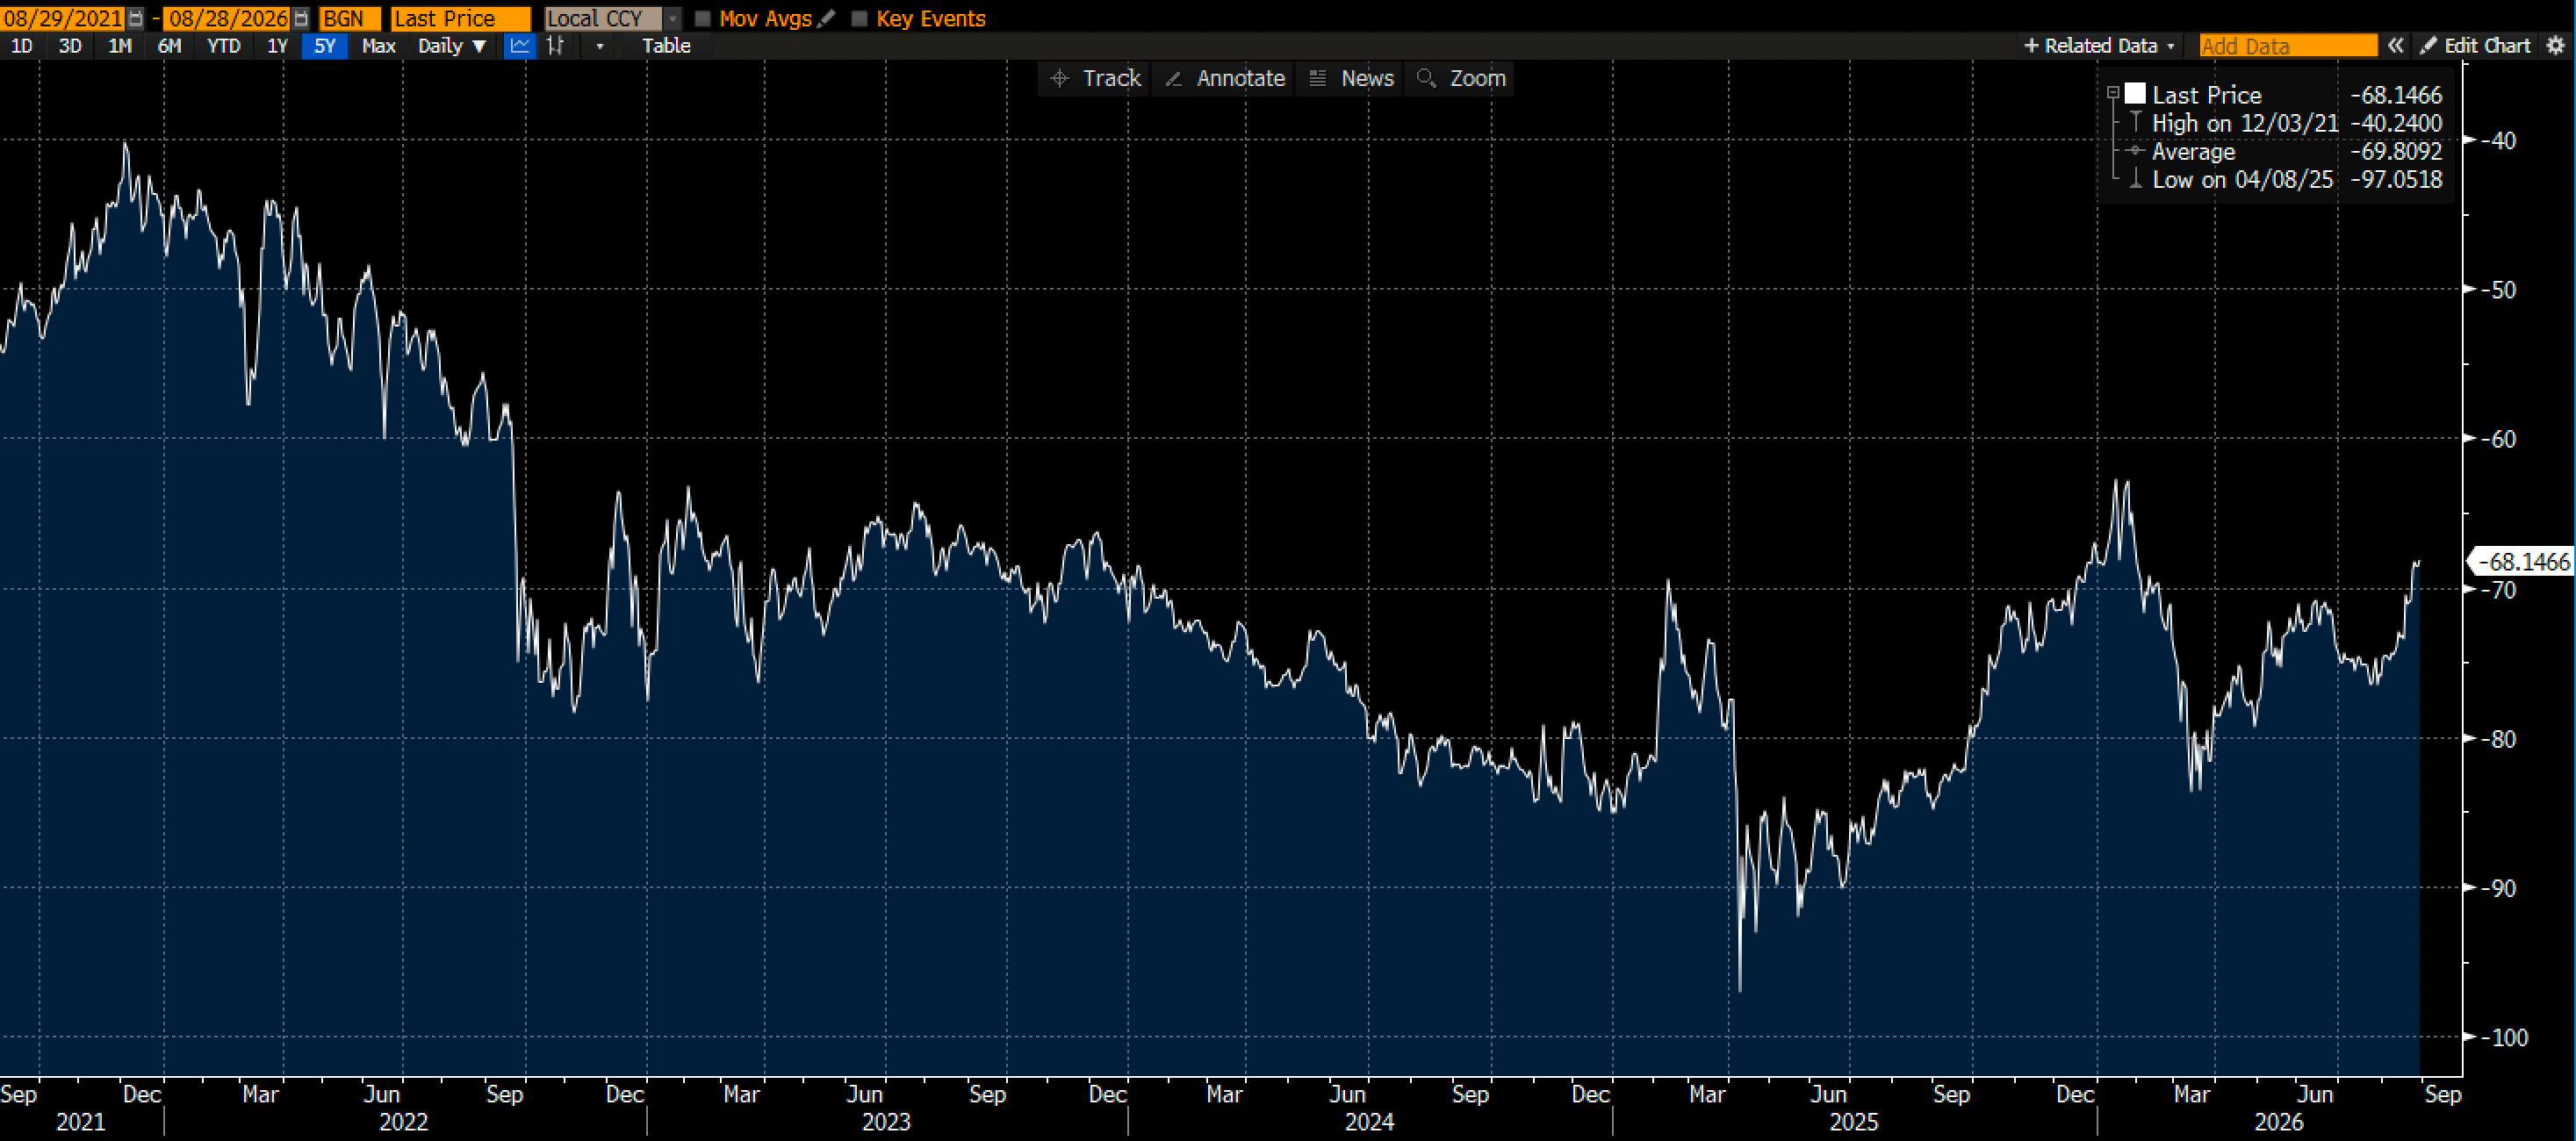Select the Max time range
This screenshot has width=2576, height=1141.
point(379,46)
